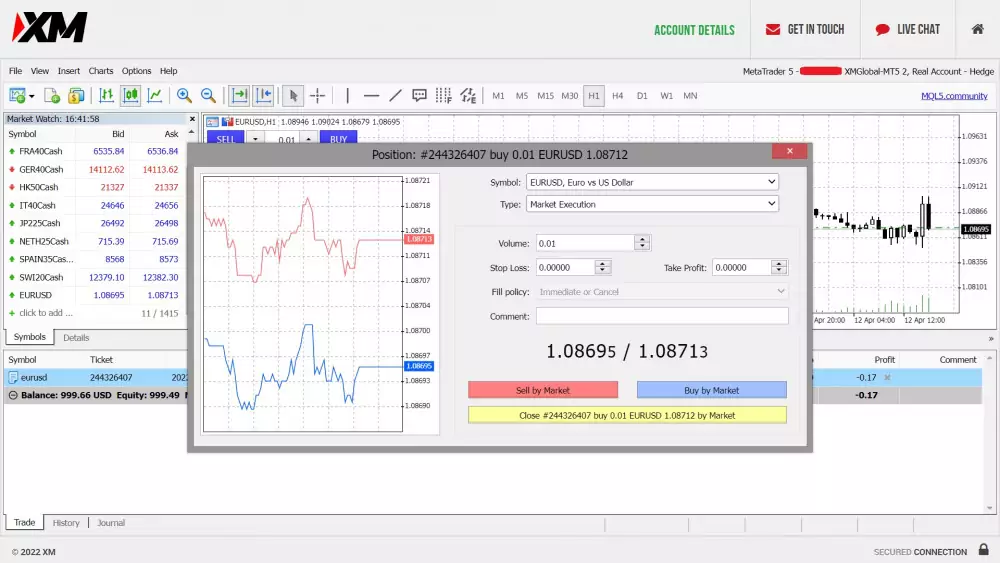Adjust Stop Loss stepper

pyautogui.click(x=603, y=267)
